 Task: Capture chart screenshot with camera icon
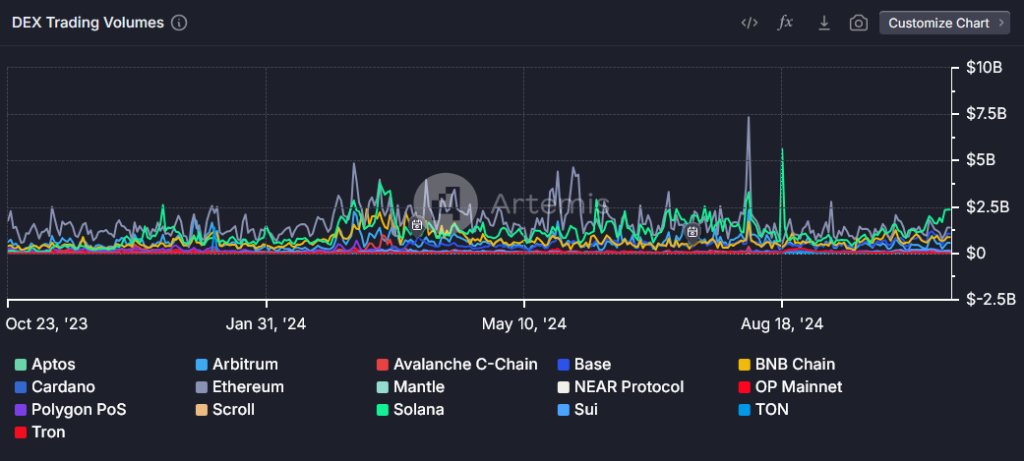858,23
